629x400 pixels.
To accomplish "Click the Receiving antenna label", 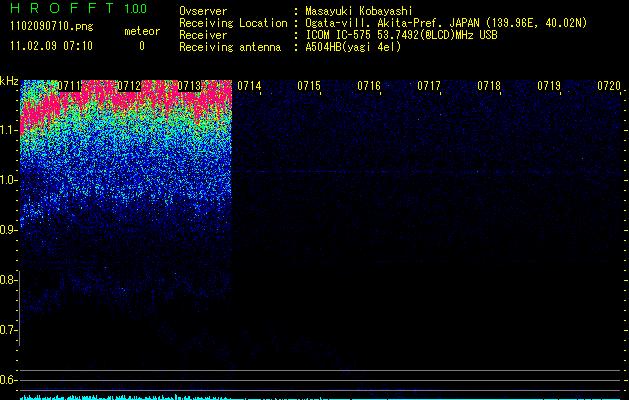I will (230, 47).
